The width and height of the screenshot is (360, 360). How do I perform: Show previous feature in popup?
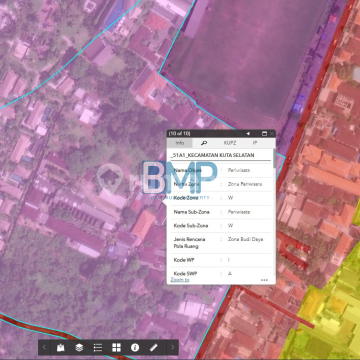248,134
